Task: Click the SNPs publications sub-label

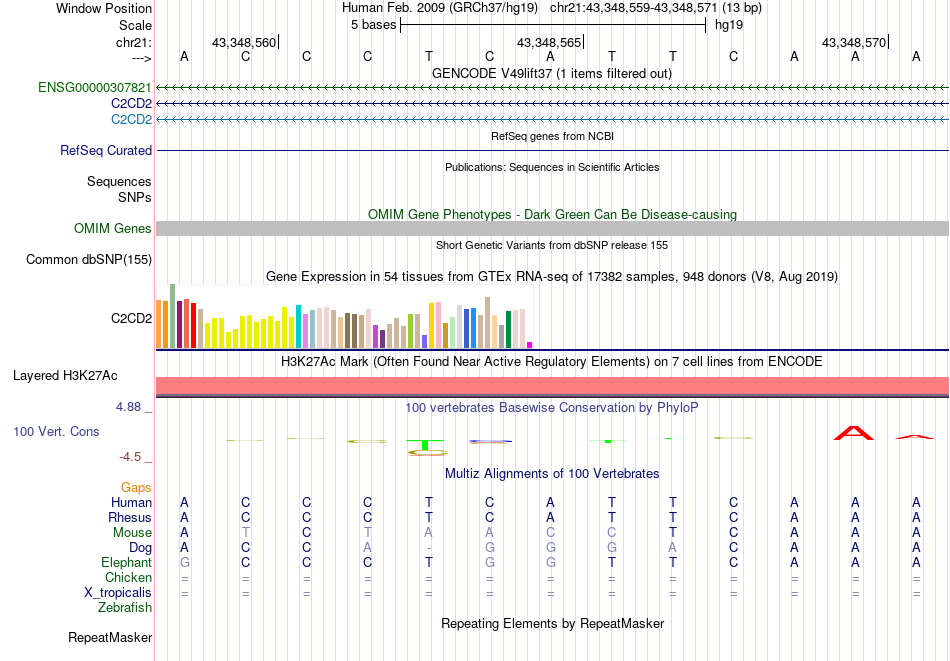Action: coord(135,198)
